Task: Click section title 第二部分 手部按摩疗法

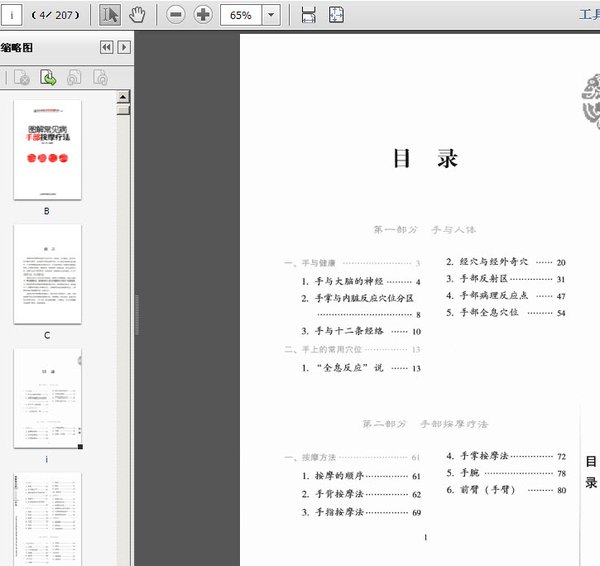Action: pos(425,424)
